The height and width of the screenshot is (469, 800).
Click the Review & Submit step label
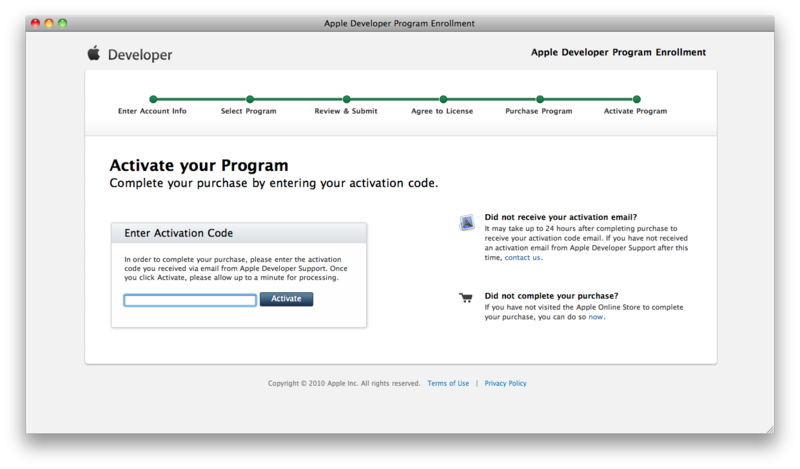pyautogui.click(x=346, y=111)
